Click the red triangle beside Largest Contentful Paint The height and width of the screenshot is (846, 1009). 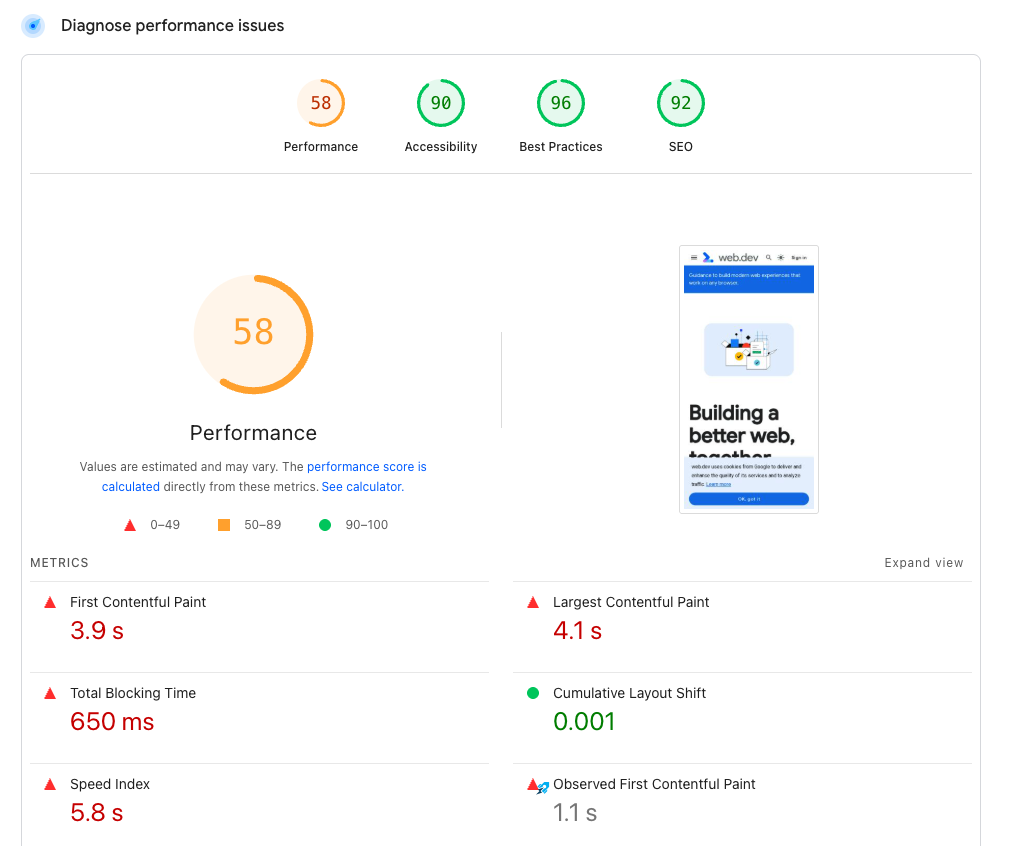[533, 601]
